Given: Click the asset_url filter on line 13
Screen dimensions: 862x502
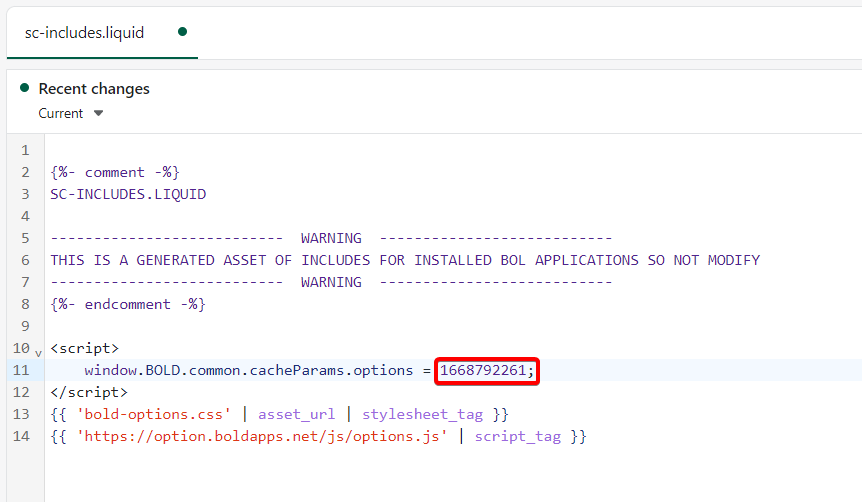Looking at the screenshot, I should click(x=296, y=414).
